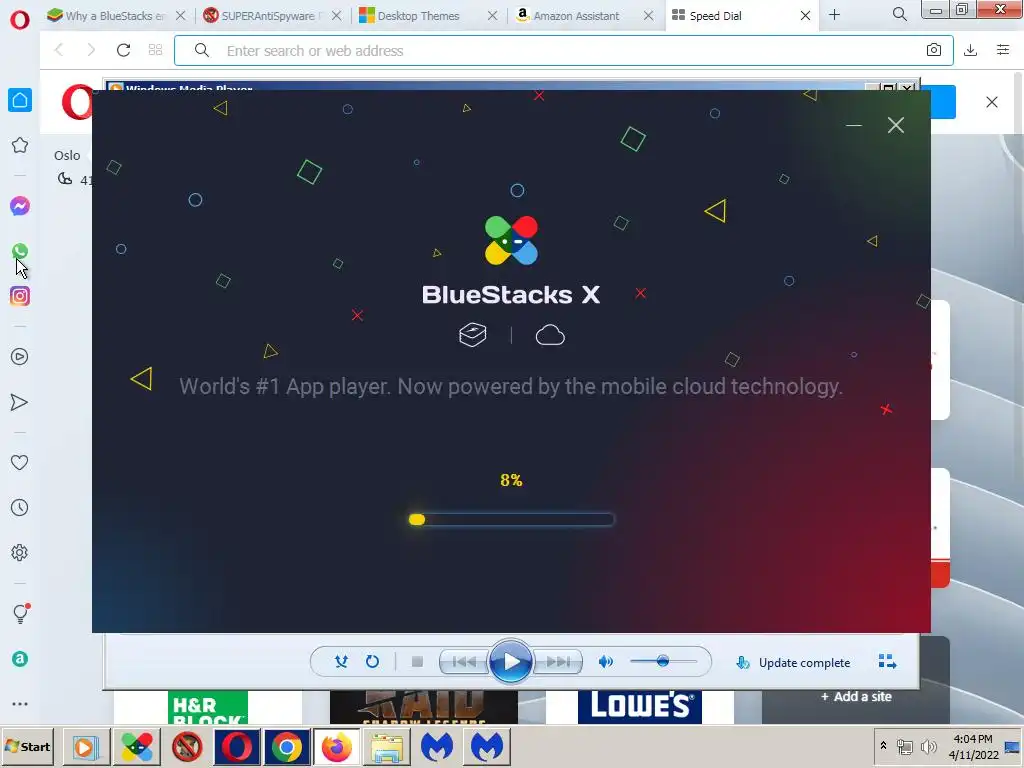
Task: Open the Easy Setup icon
Action: click(x=1003, y=50)
